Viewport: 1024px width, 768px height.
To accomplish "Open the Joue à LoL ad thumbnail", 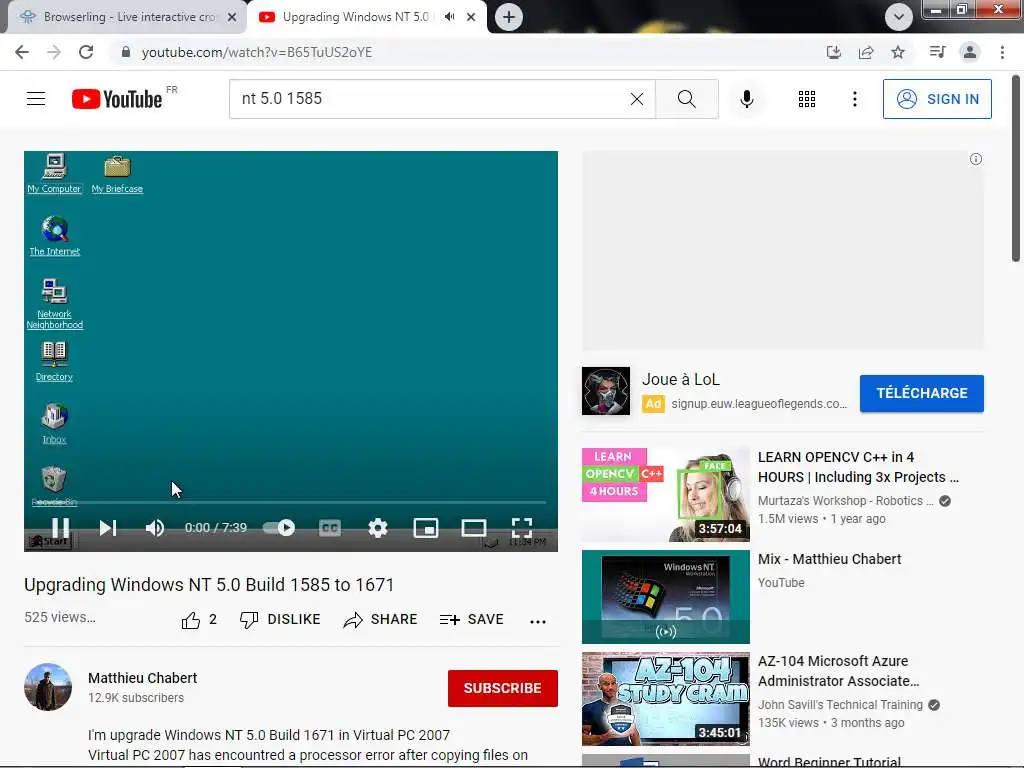I will click(605, 391).
